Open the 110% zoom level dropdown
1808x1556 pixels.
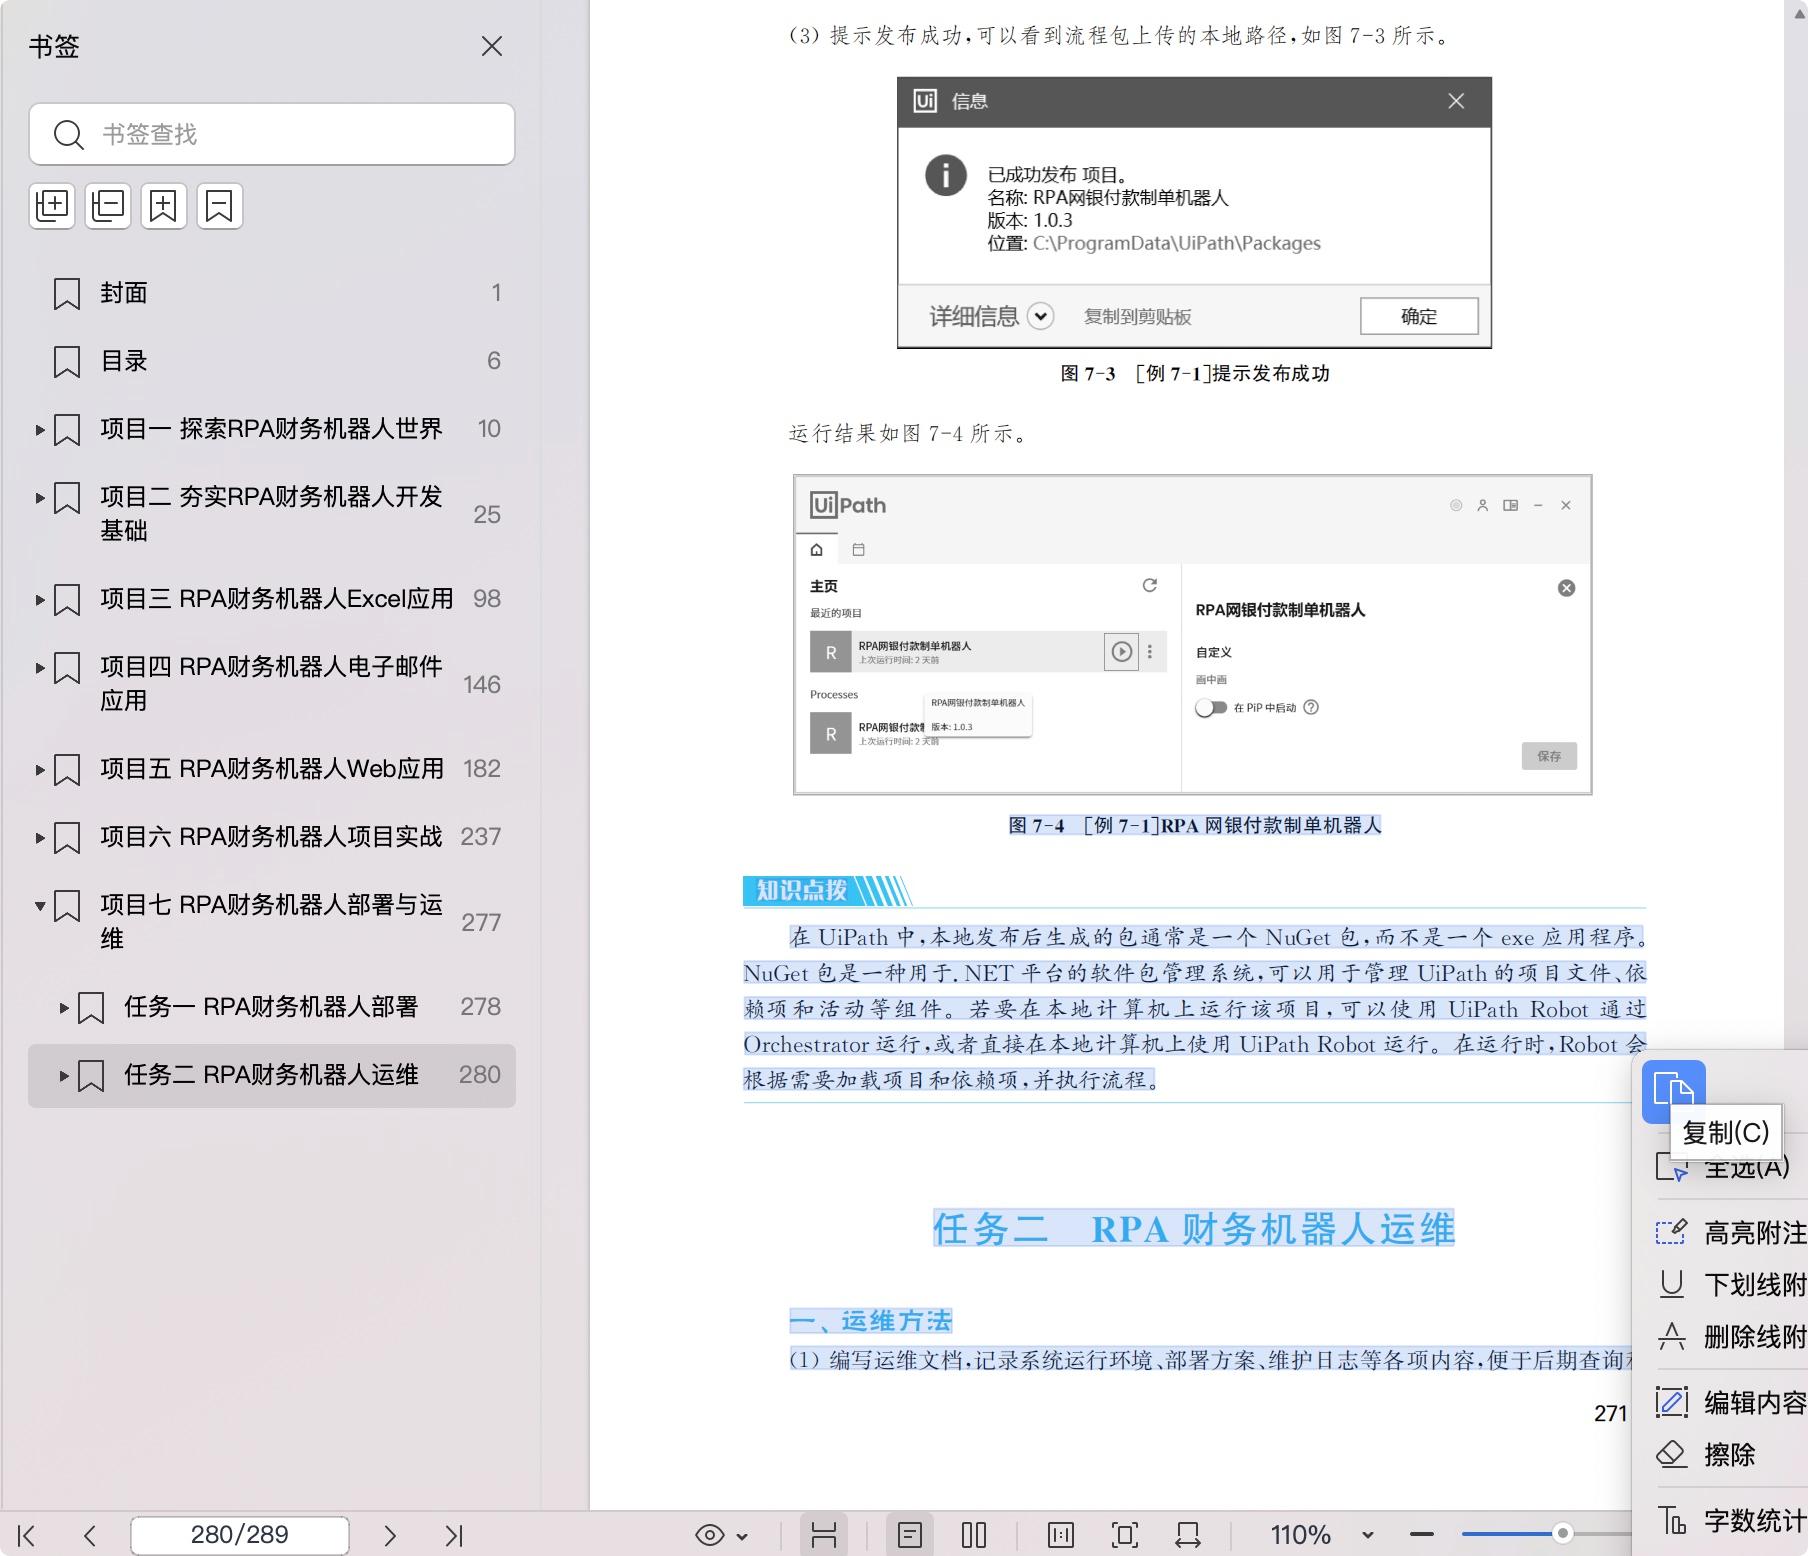(1367, 1535)
